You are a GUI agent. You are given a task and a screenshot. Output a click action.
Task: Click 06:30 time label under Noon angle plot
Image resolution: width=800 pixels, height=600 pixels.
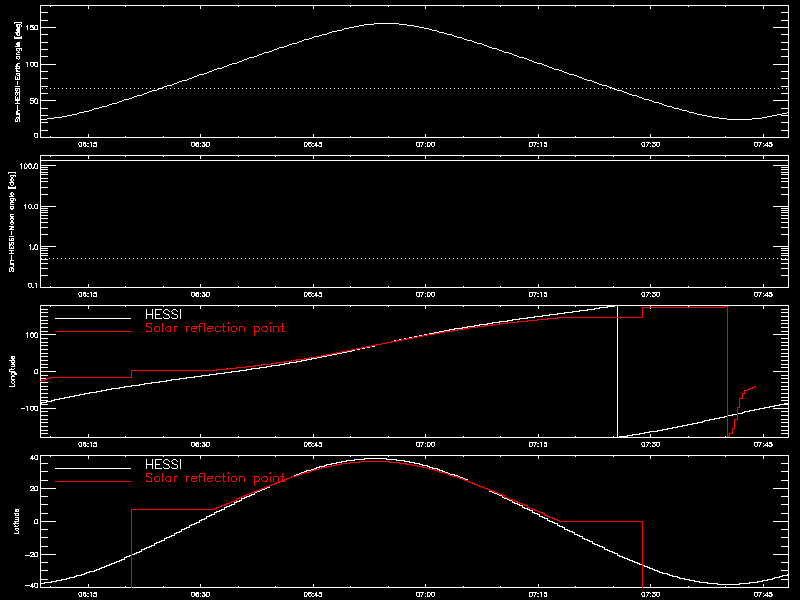[x=200, y=295]
